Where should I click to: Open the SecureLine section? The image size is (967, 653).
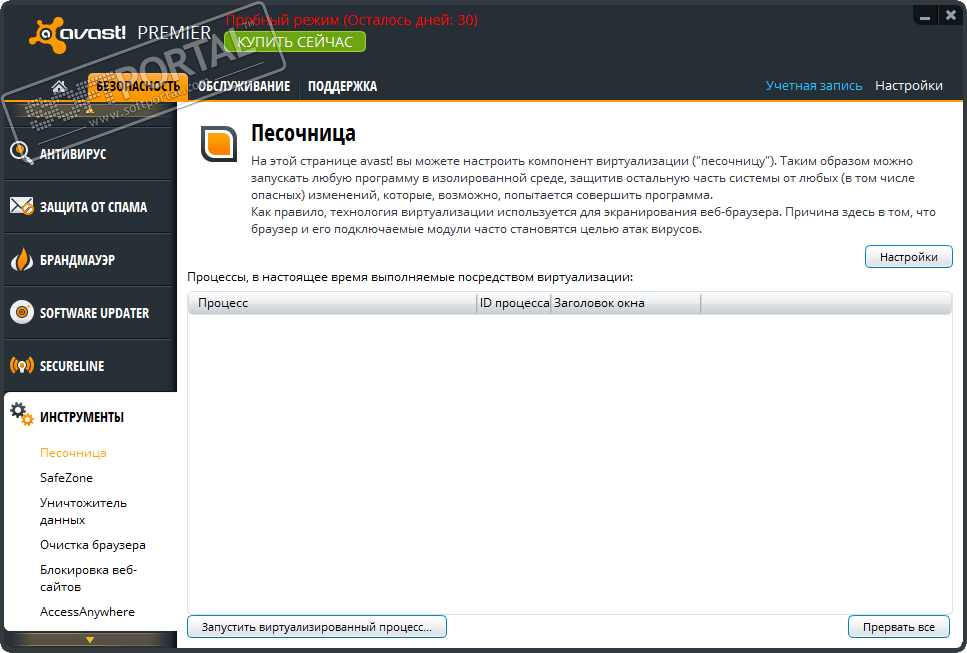[x=90, y=366]
